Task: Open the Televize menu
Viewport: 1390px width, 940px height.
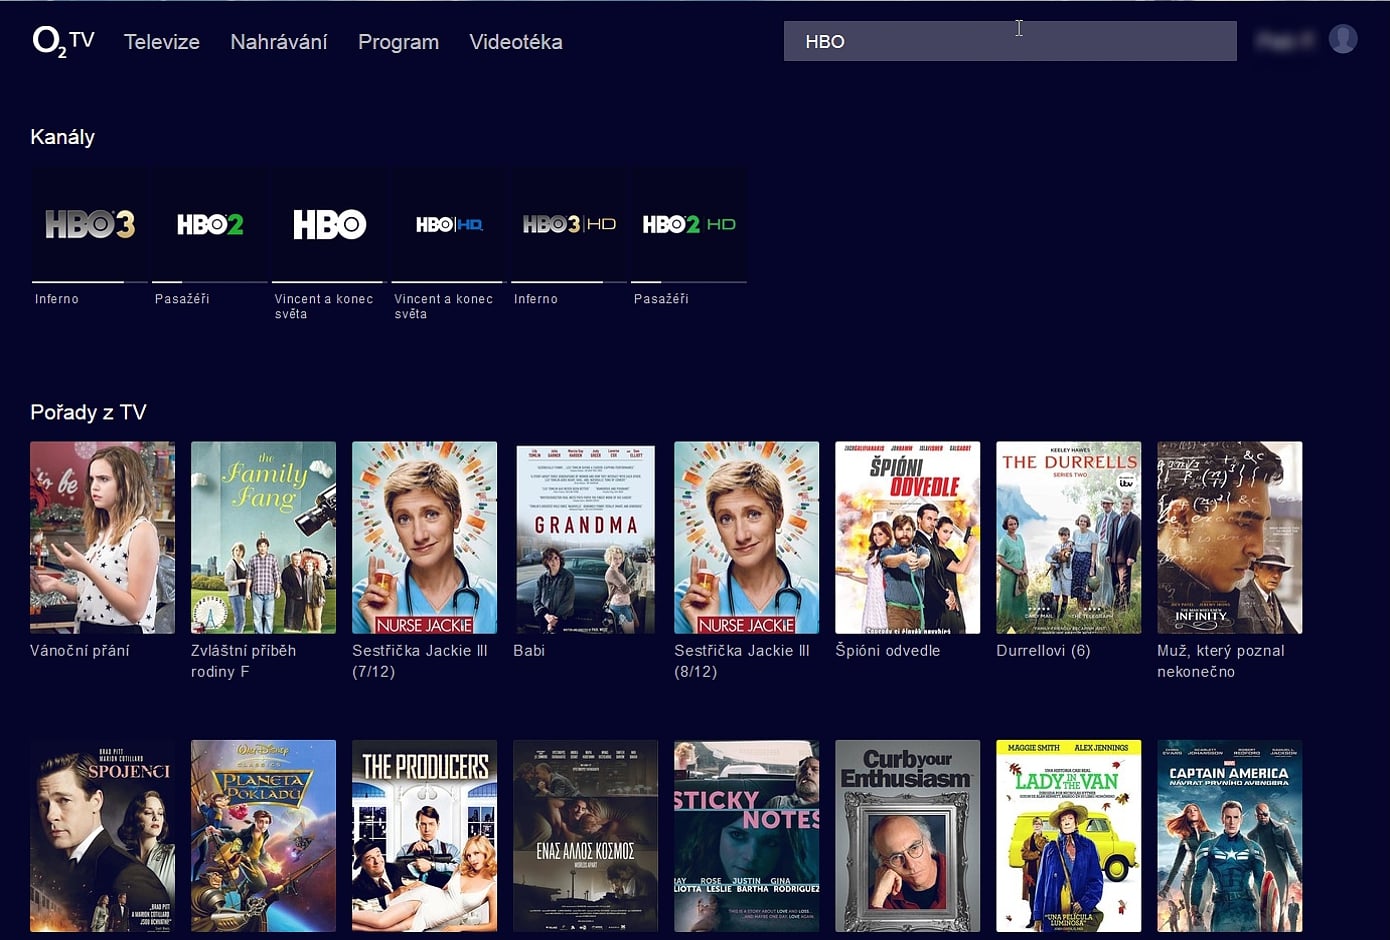Action: 162,42
